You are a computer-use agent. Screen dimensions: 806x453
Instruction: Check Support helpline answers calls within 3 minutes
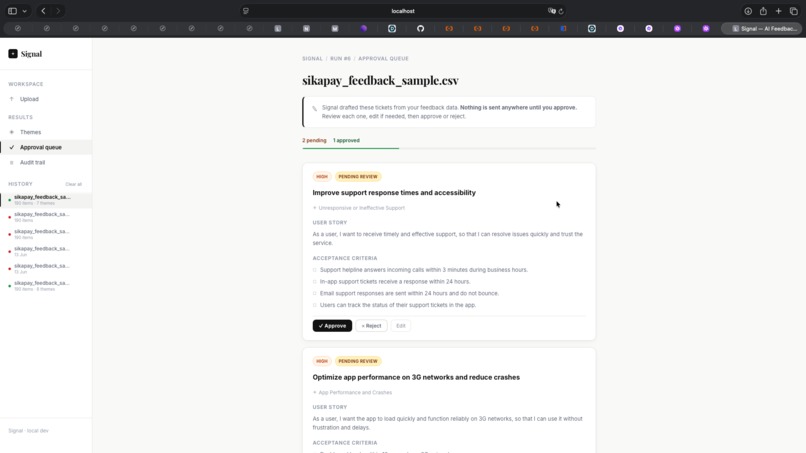tap(315, 270)
